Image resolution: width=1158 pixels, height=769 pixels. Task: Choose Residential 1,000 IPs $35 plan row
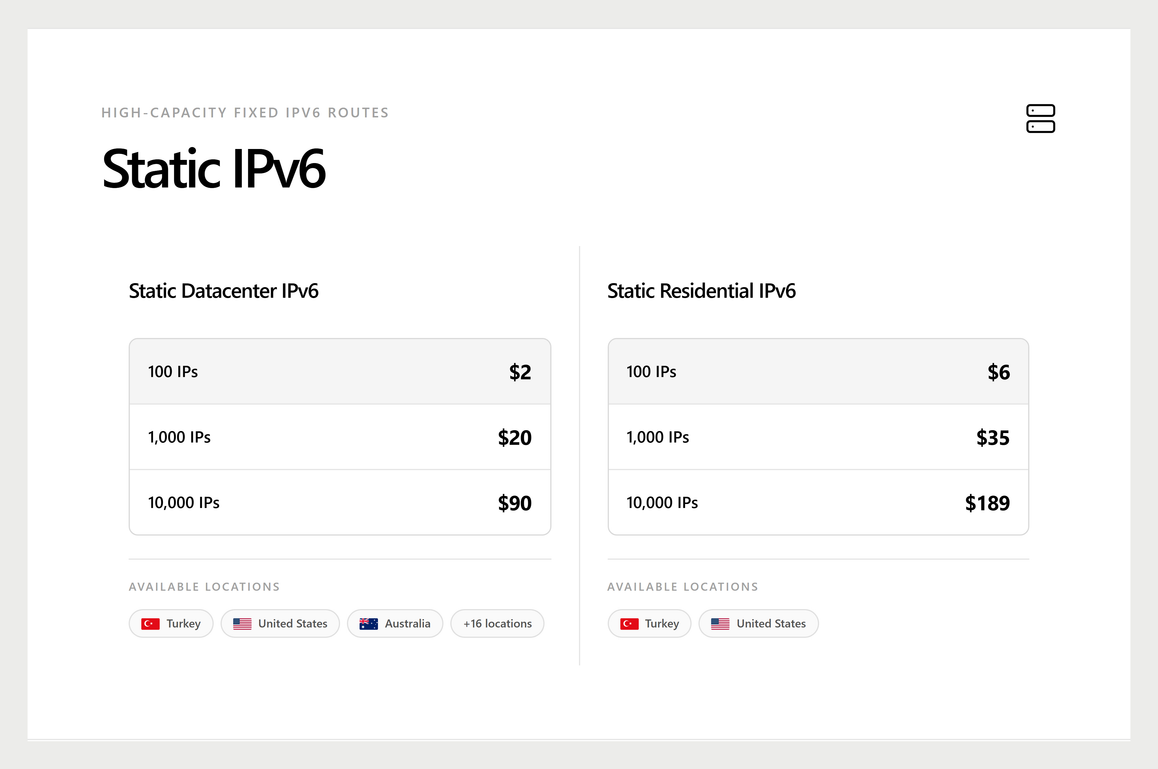pyautogui.click(x=818, y=437)
